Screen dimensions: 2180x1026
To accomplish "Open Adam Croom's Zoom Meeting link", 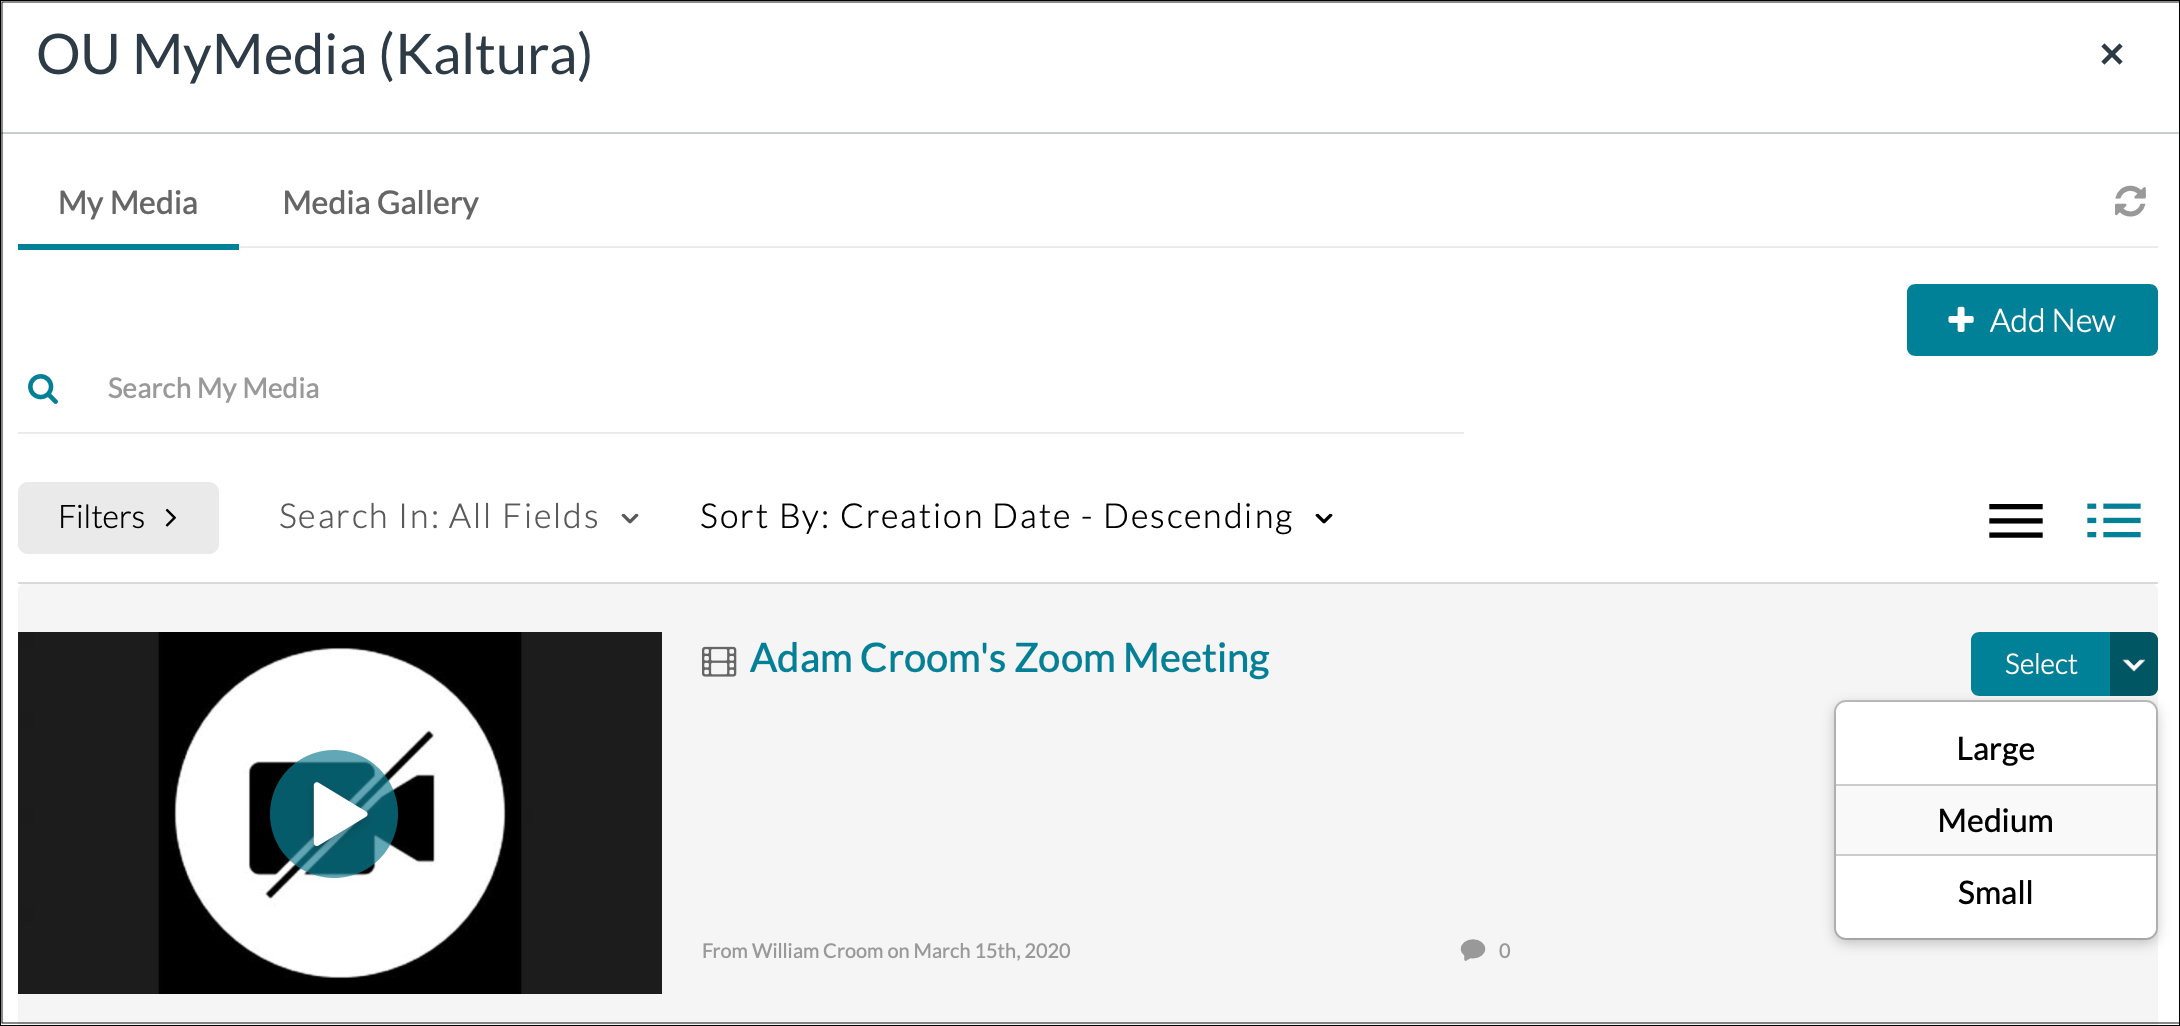I will tap(1009, 659).
